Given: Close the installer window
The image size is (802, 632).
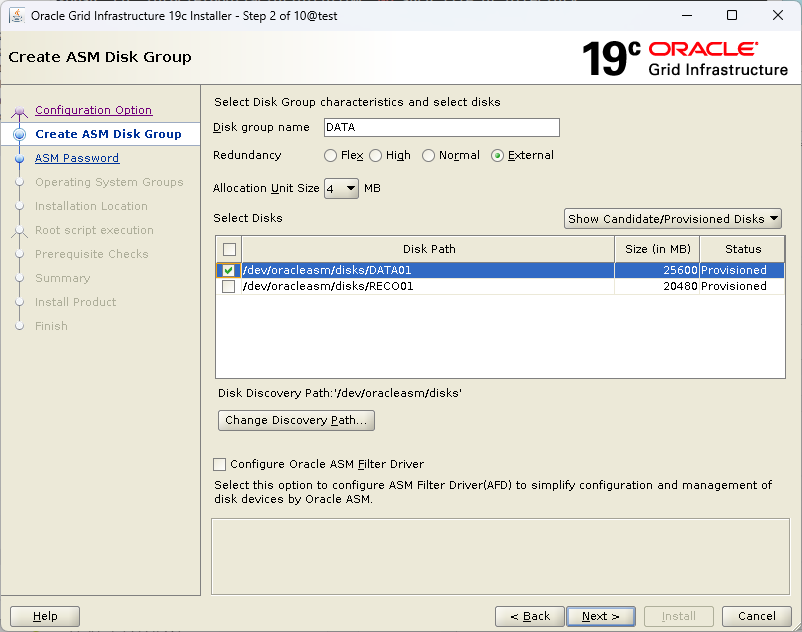Looking at the screenshot, I should pyautogui.click(x=777, y=15).
